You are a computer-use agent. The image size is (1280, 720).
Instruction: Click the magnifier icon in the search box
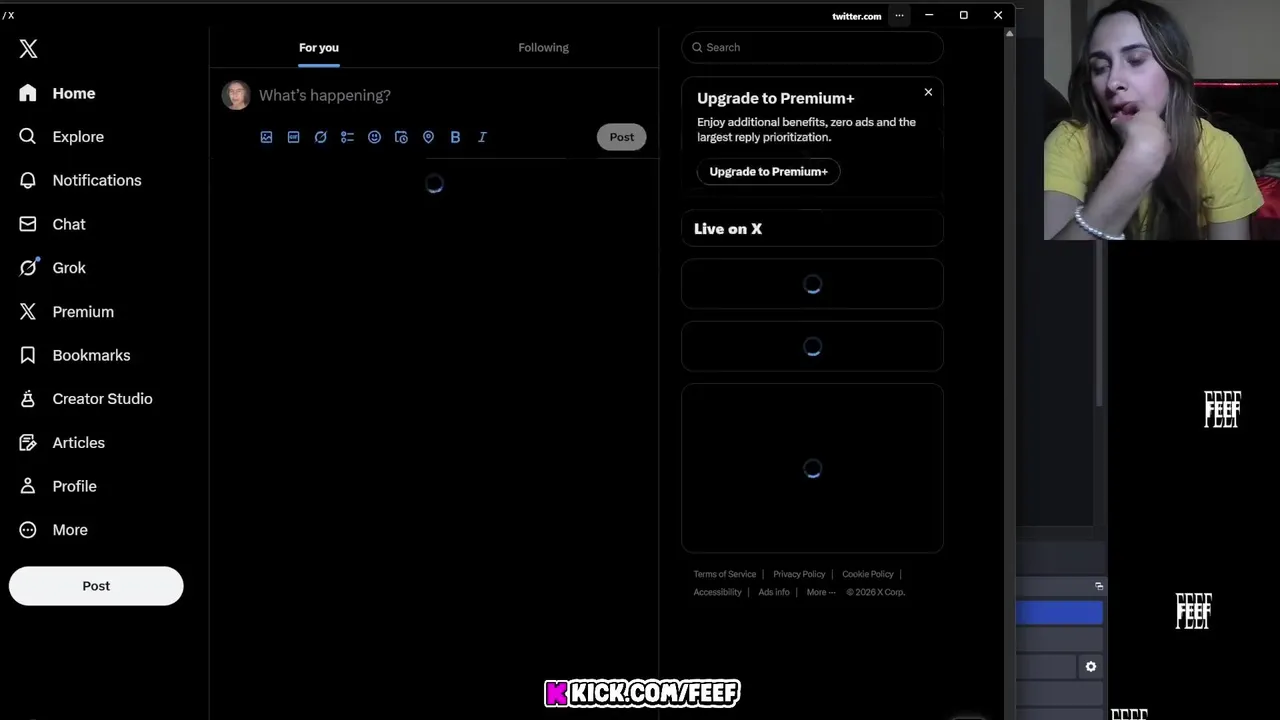pyautogui.click(x=697, y=47)
